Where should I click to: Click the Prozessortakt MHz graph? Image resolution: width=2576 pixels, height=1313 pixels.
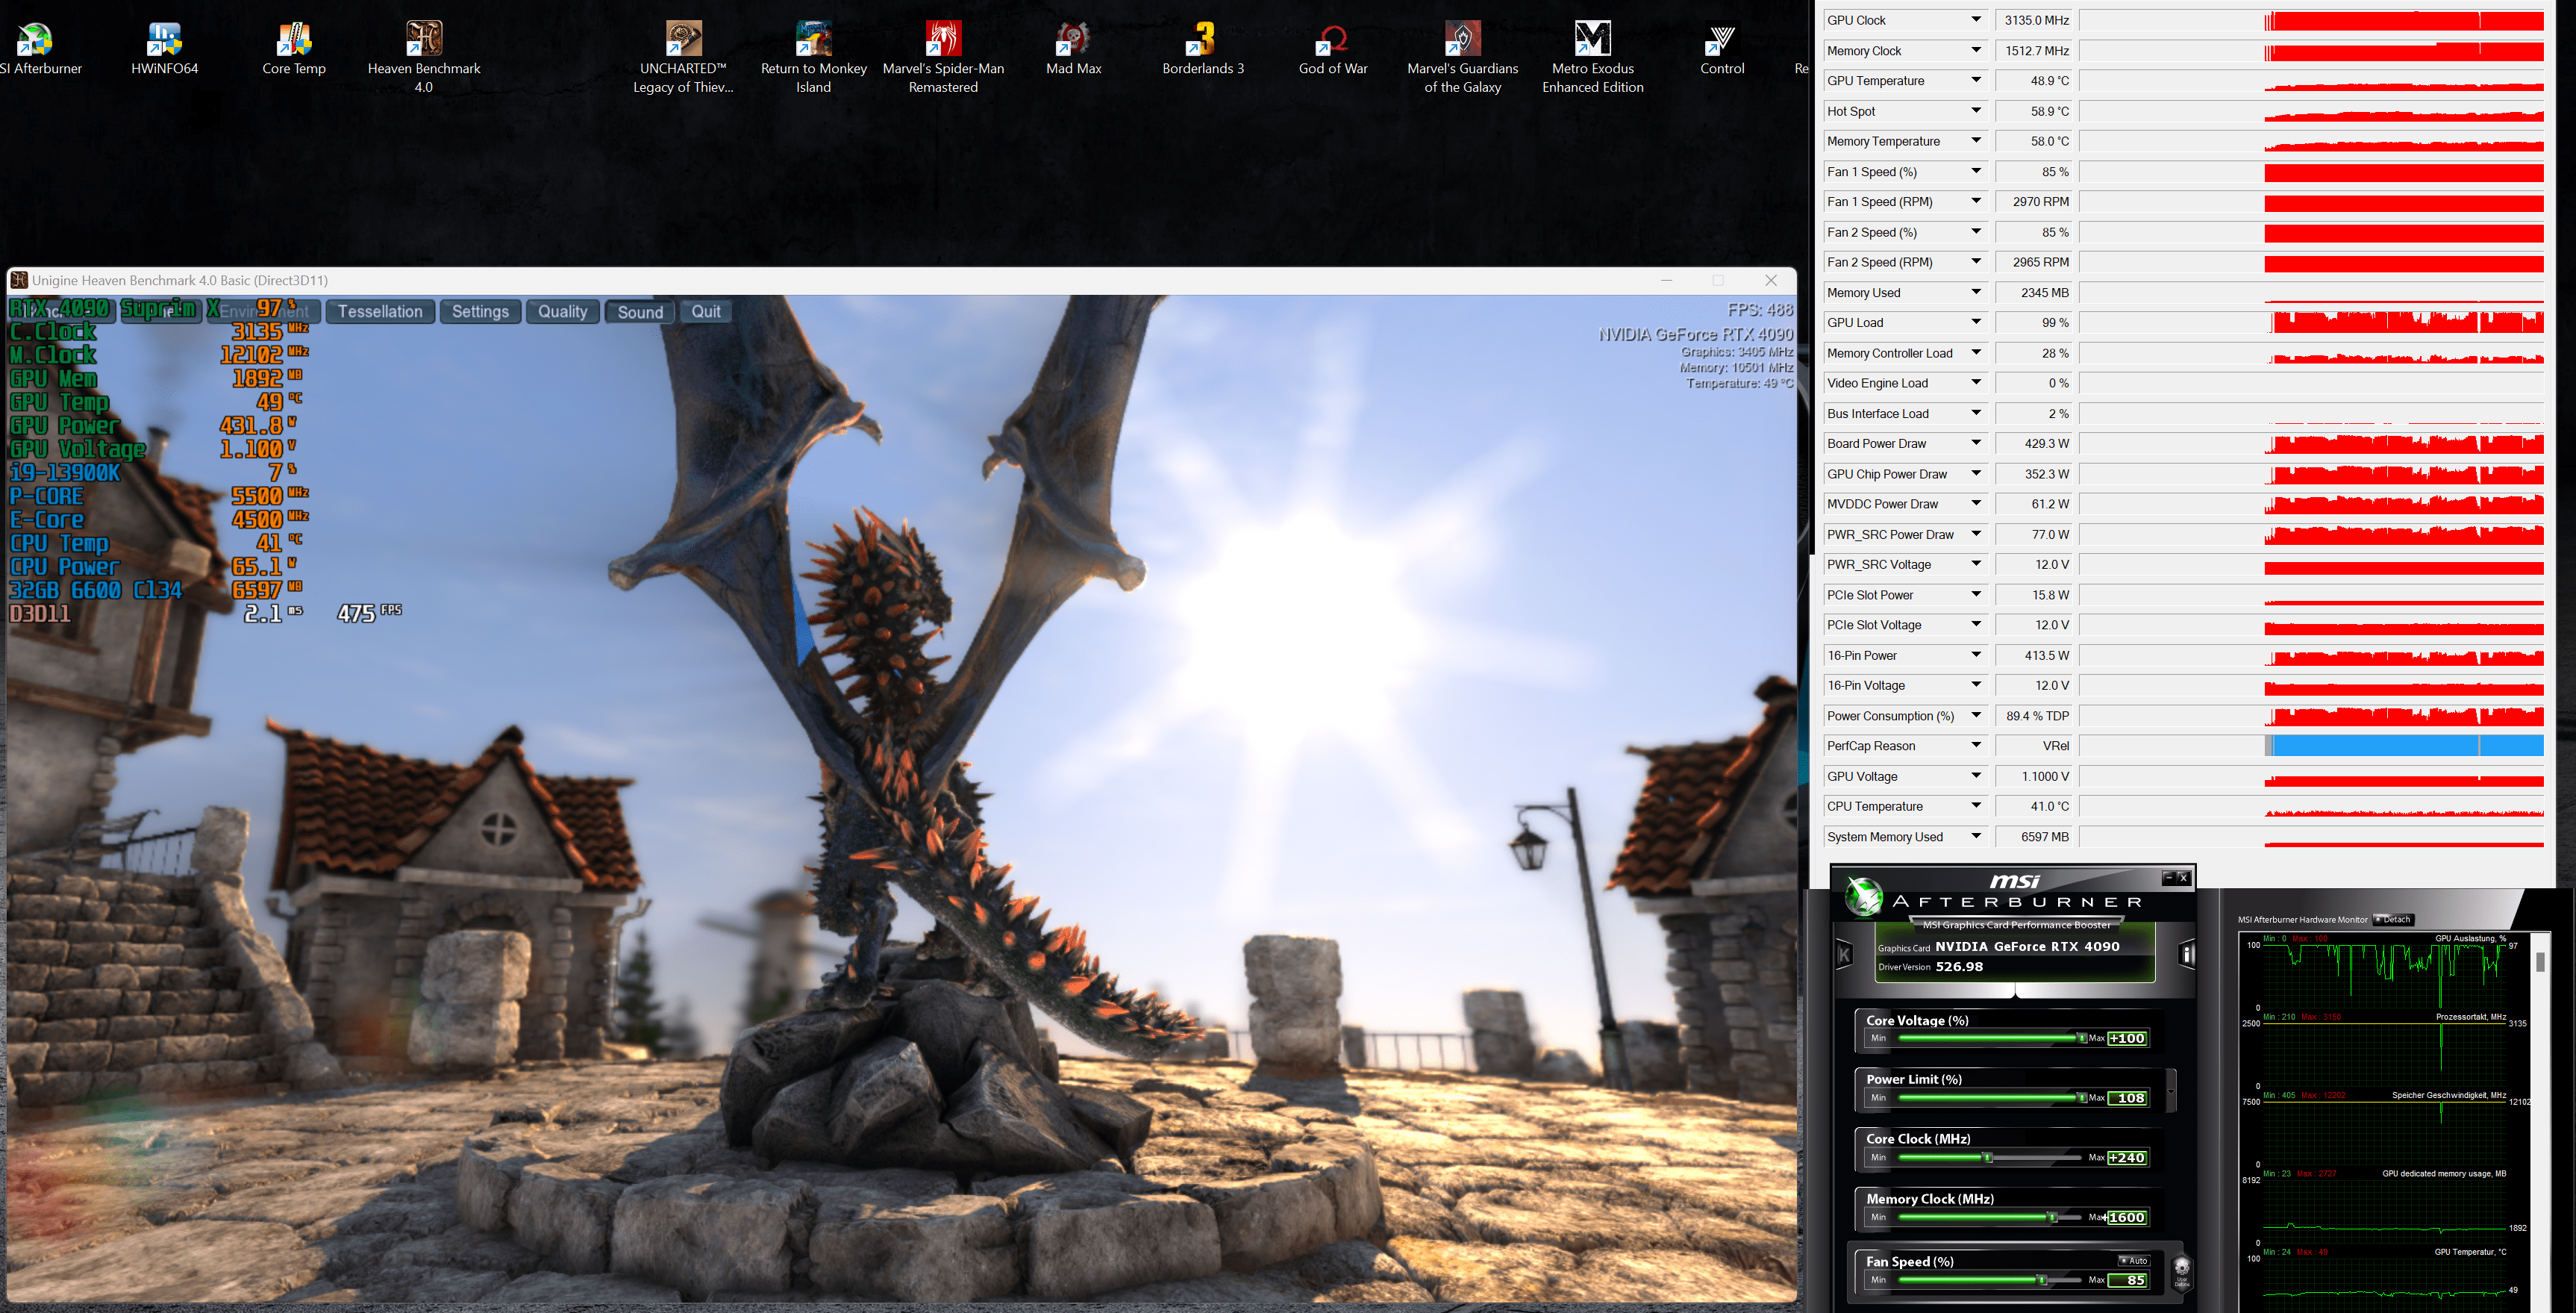pyautogui.click(x=2384, y=1053)
